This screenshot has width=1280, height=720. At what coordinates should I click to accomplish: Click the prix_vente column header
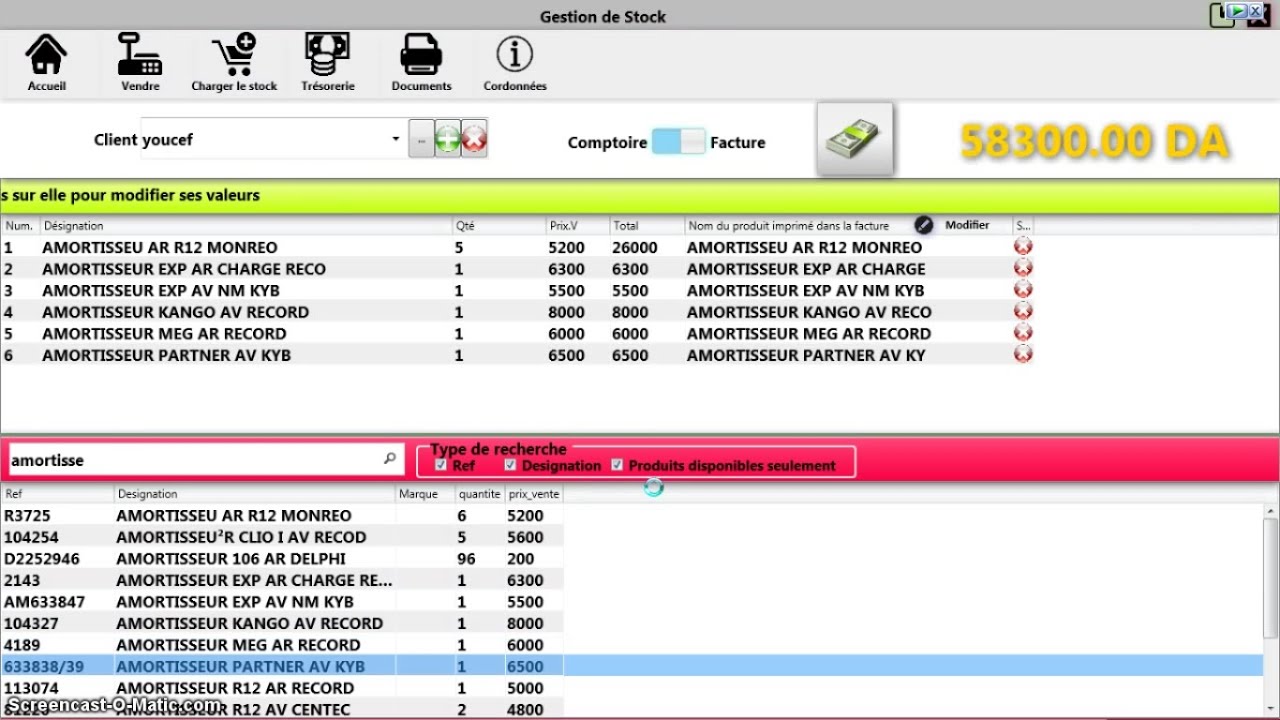[x=533, y=494]
